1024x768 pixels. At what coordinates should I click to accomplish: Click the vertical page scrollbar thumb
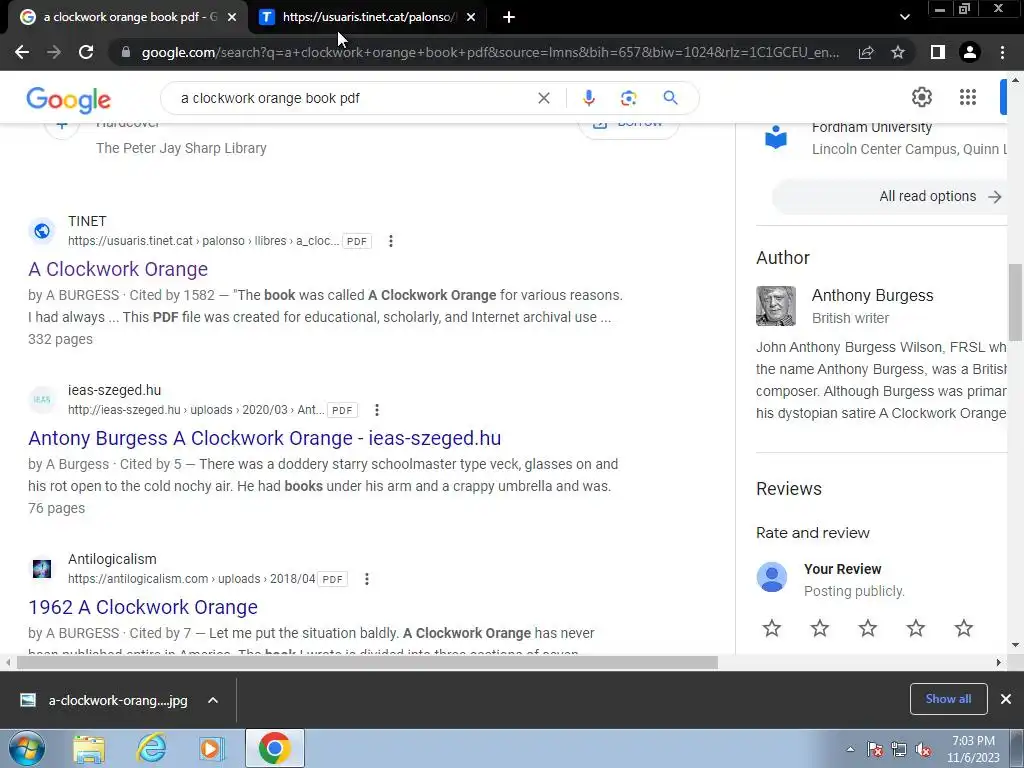point(1015,302)
